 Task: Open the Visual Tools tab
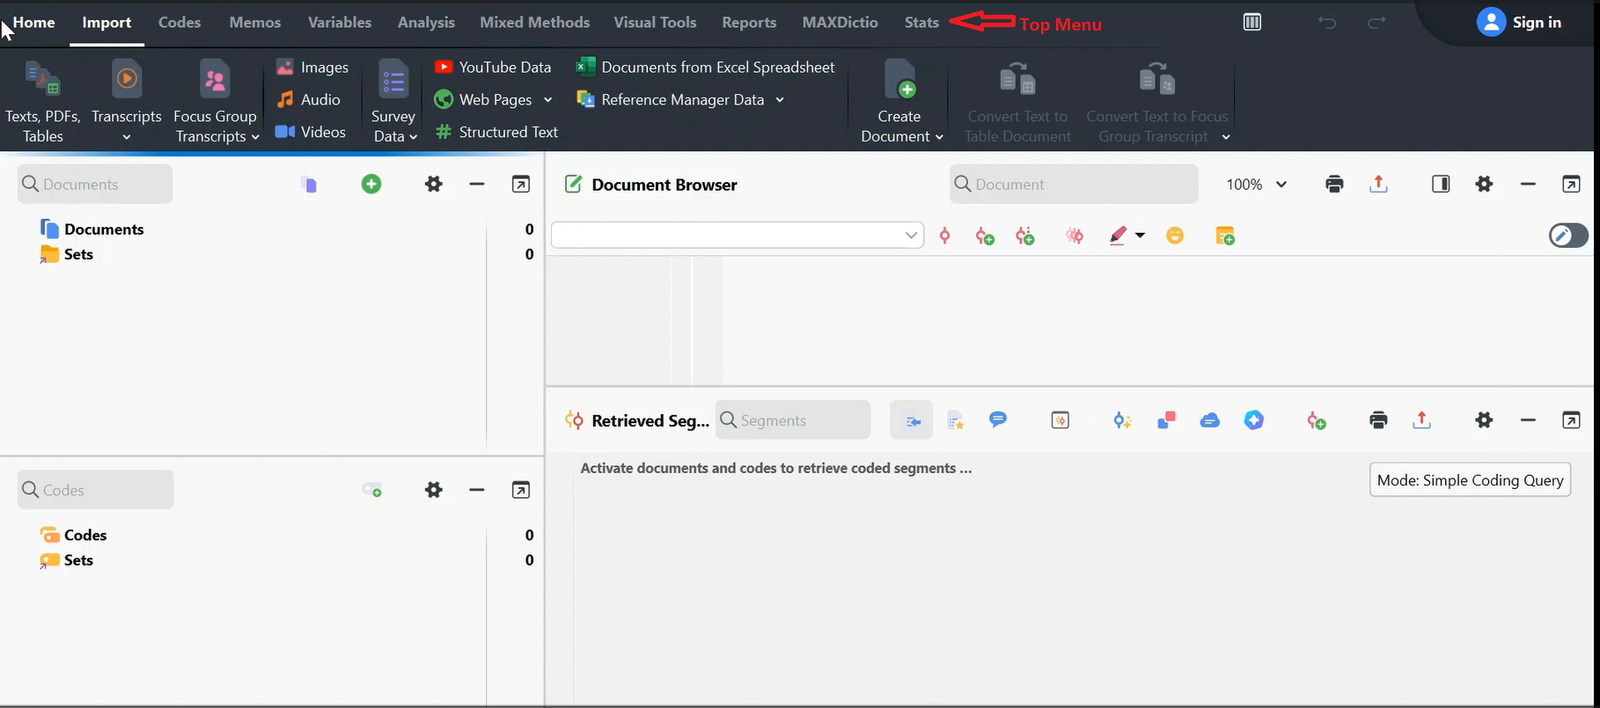pos(655,22)
